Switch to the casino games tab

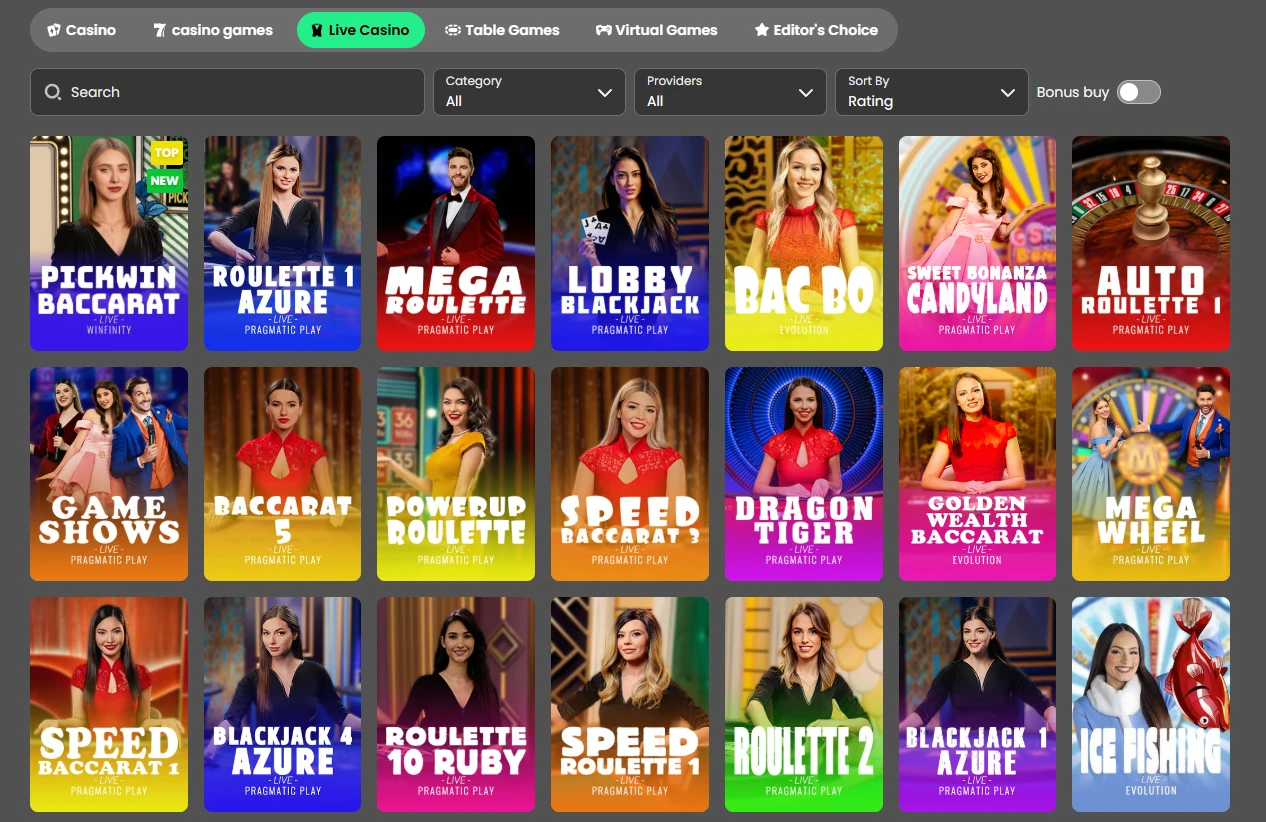point(212,30)
